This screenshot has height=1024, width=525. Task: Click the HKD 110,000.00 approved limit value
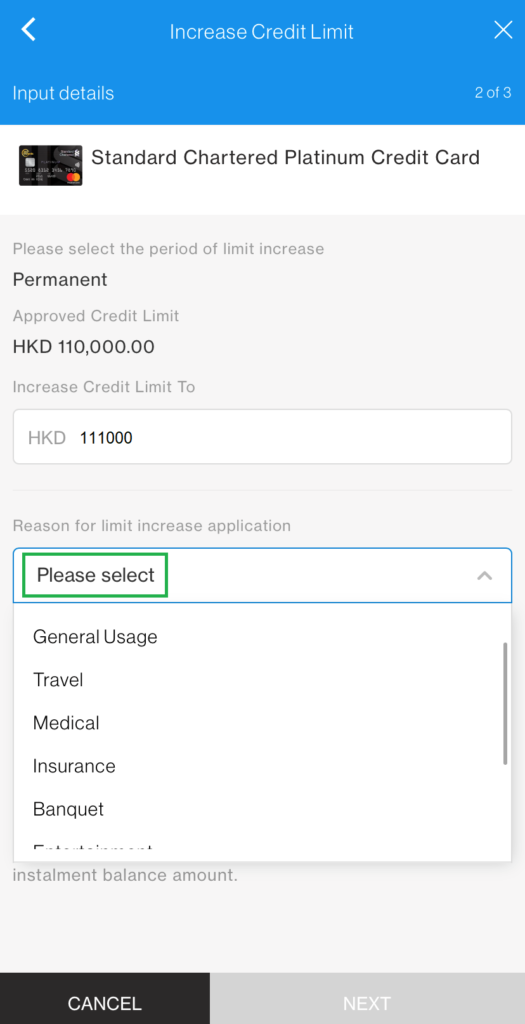pyautogui.click(x=84, y=347)
